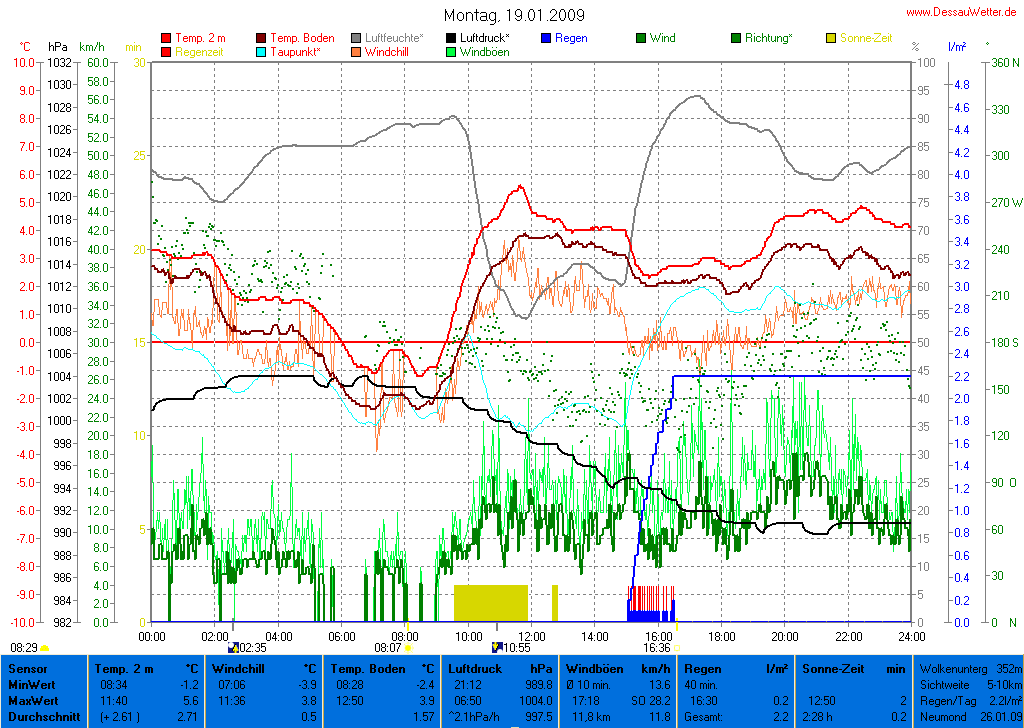The height and width of the screenshot is (728, 1024).
Task: Select the Temp. Boden legend label
Action: coord(303,38)
